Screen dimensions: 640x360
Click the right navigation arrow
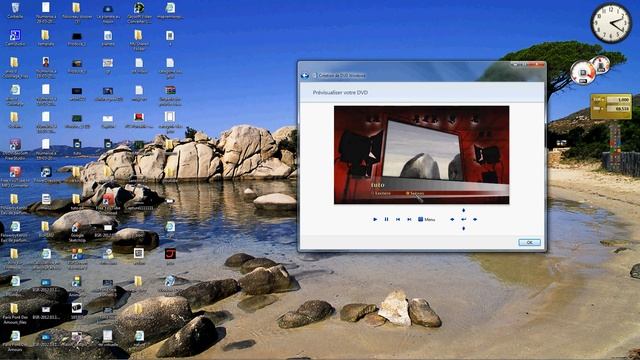(475, 220)
